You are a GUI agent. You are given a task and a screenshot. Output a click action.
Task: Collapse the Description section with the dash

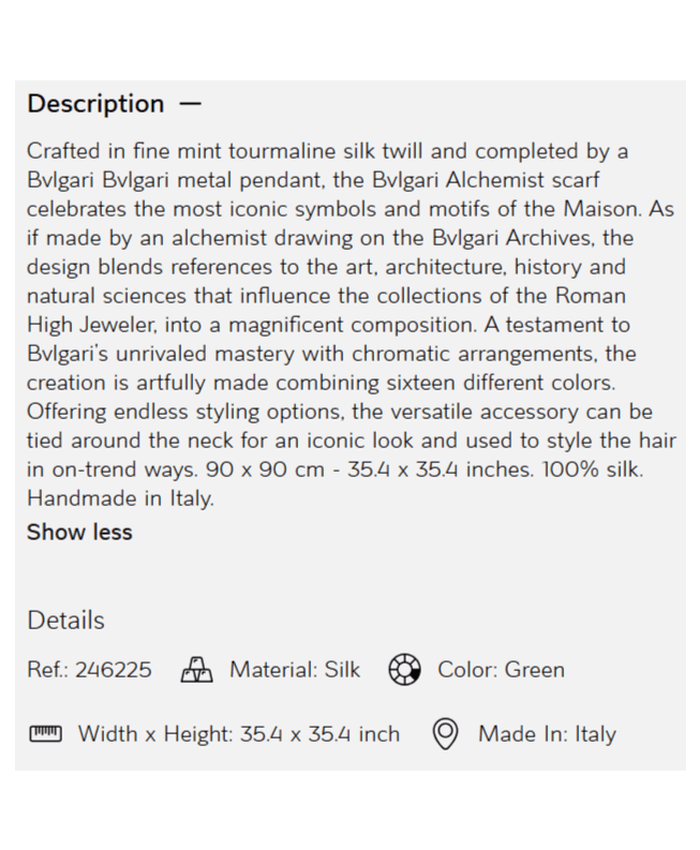tap(190, 104)
